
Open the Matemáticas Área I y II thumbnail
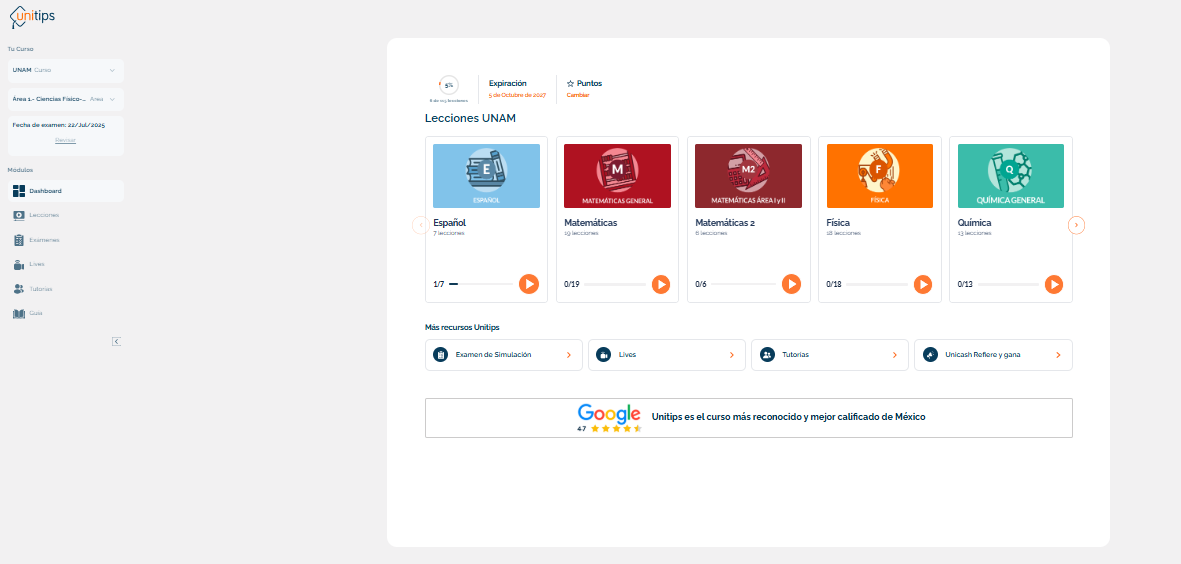pyautogui.click(x=749, y=175)
